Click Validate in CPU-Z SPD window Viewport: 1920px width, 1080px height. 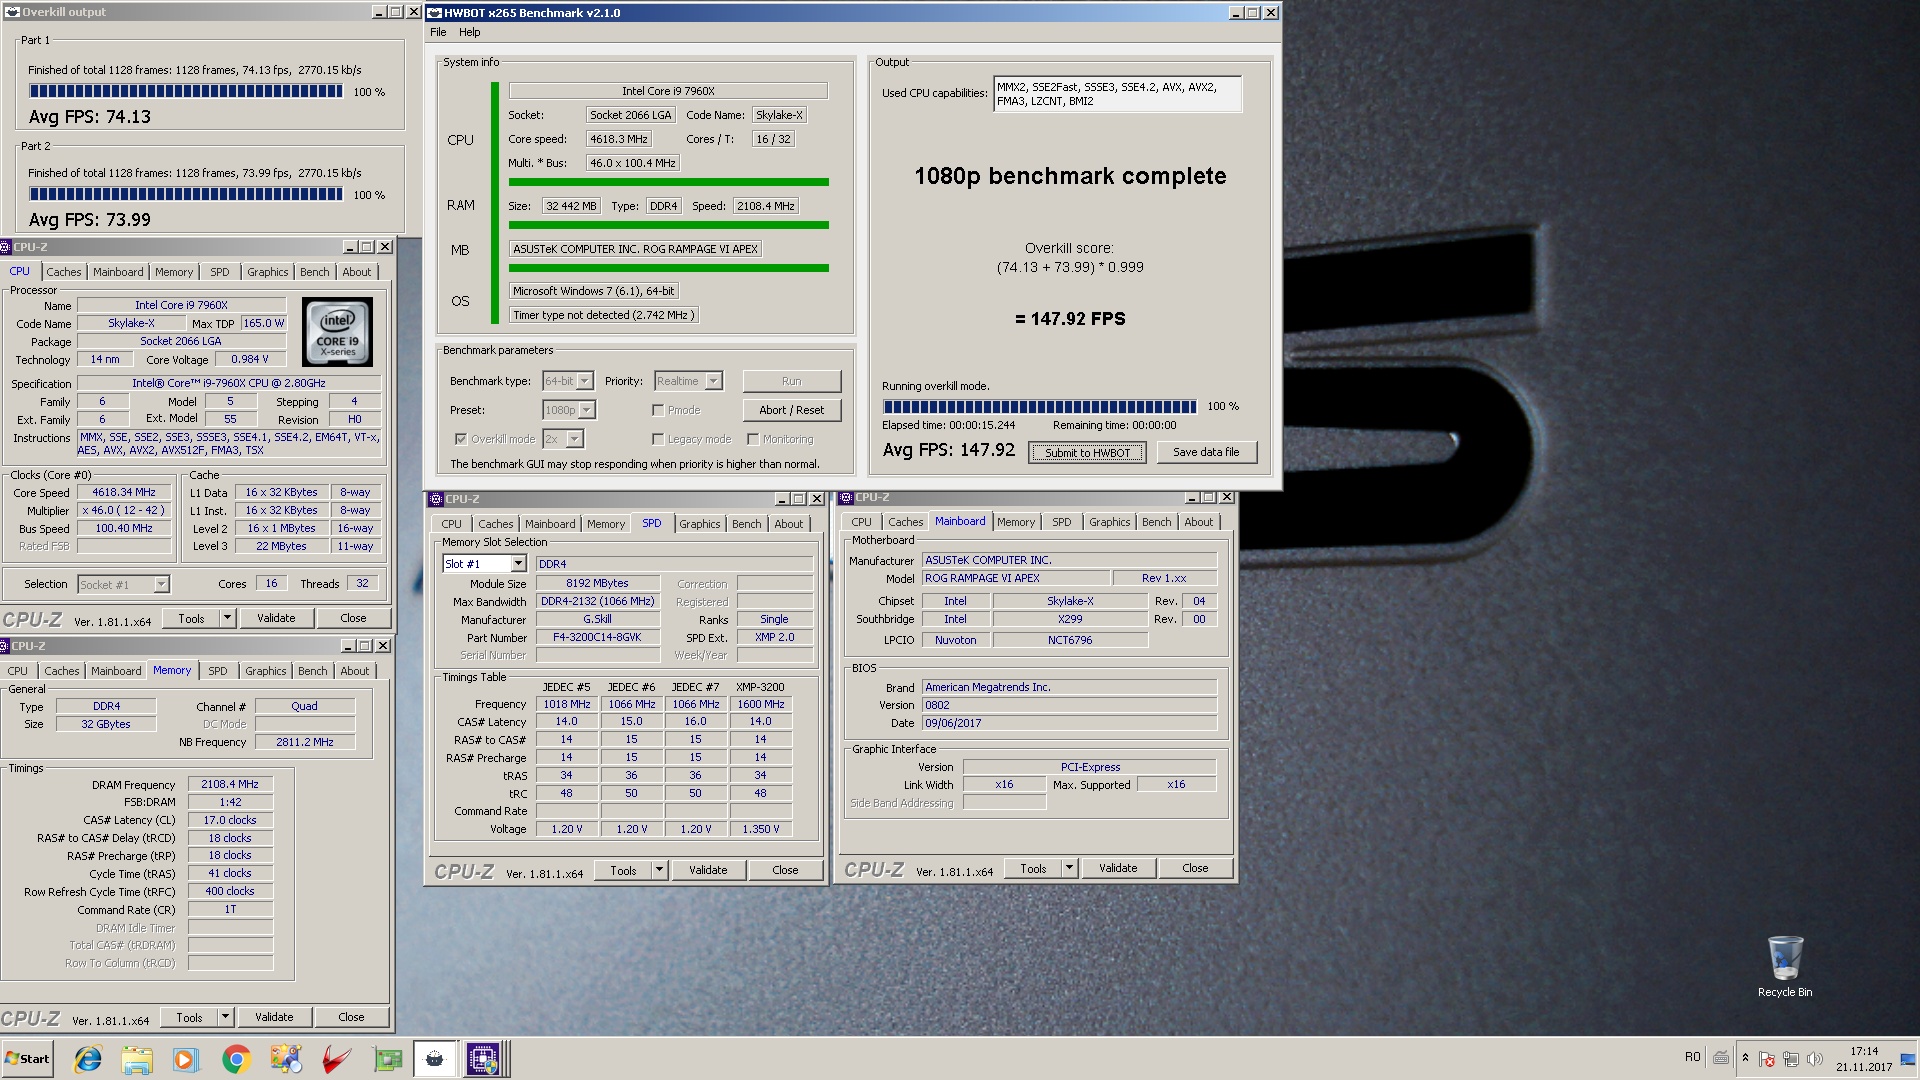pos(708,871)
